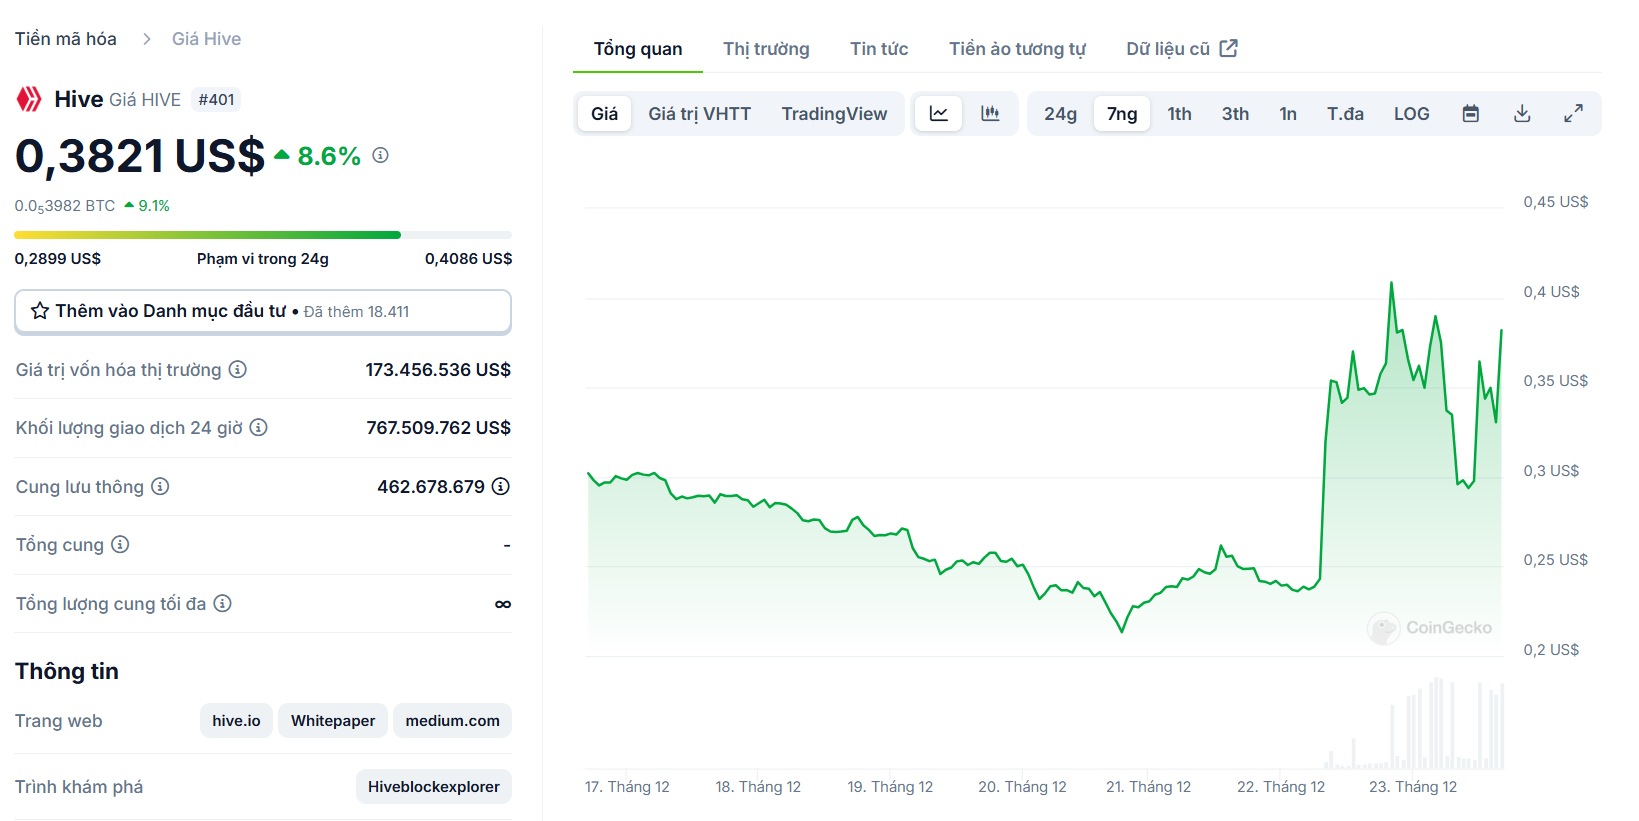Image resolution: width=1639 pixels, height=821 pixels.
Task: Open the Tin tức tab
Action: (x=879, y=49)
